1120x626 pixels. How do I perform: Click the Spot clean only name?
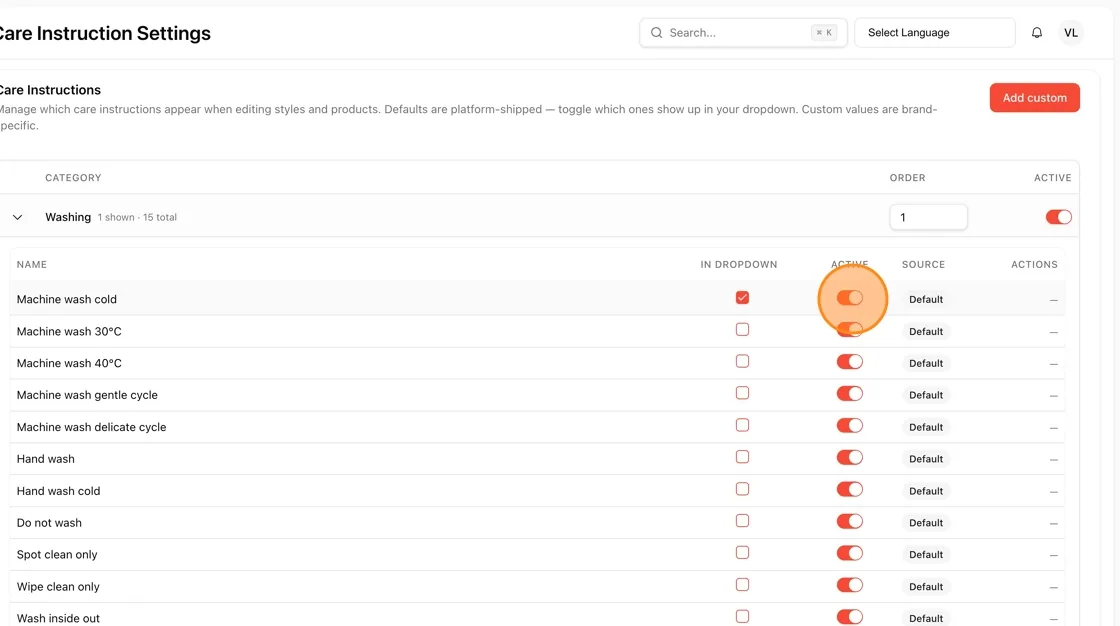57,555
